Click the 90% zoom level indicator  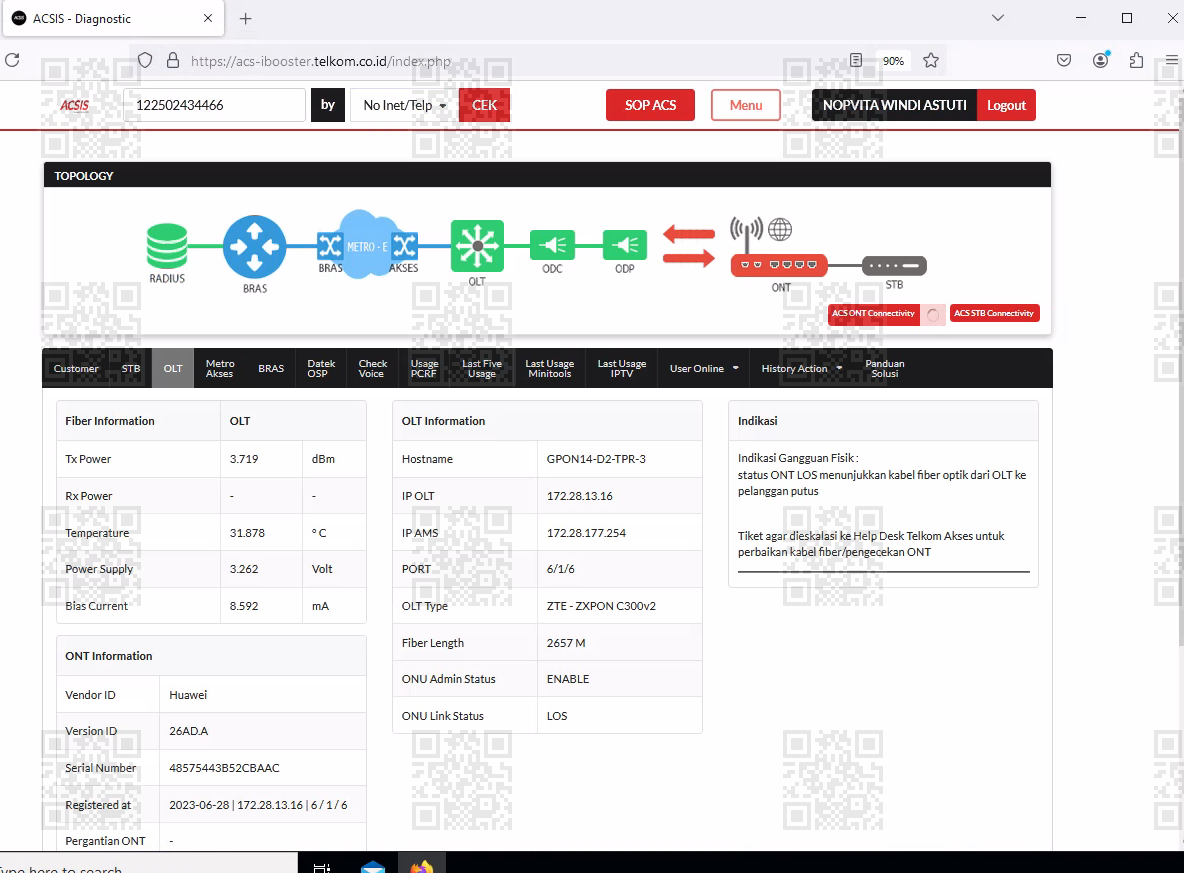(893, 61)
